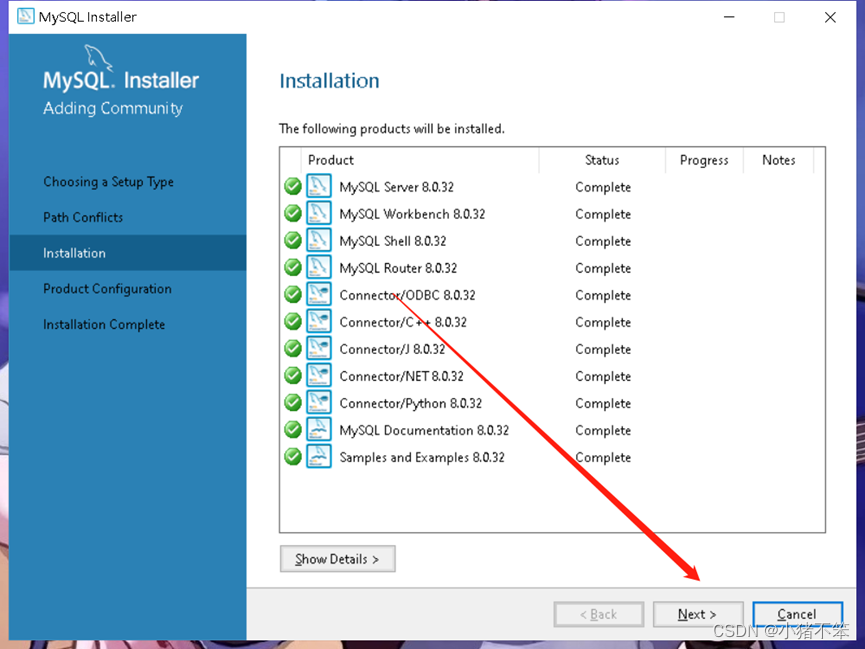The image size is (865, 649).
Task: Go to Choosing a Setup Type step
Action: 109,182
